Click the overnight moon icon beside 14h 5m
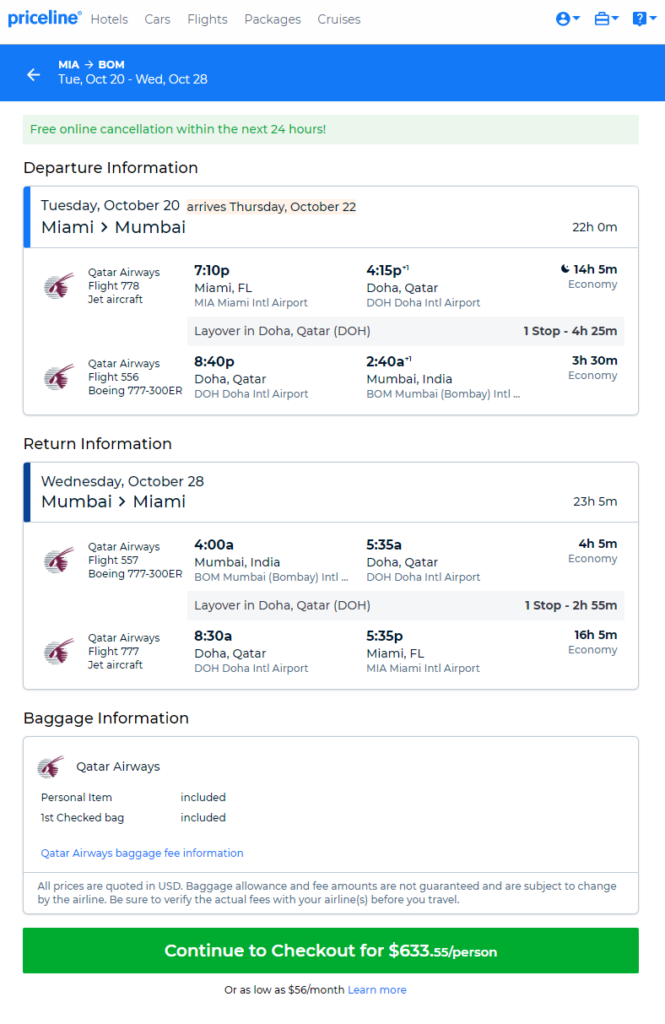 565,269
